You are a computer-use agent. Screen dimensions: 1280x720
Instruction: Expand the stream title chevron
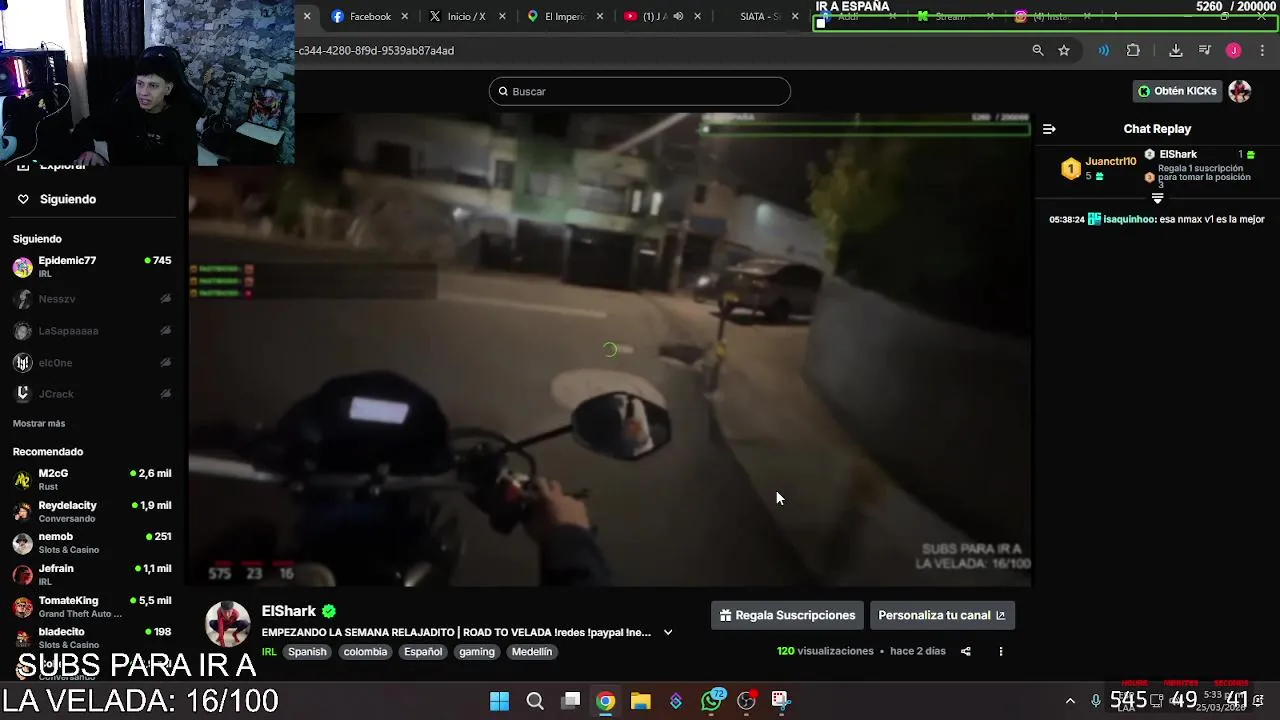[668, 632]
